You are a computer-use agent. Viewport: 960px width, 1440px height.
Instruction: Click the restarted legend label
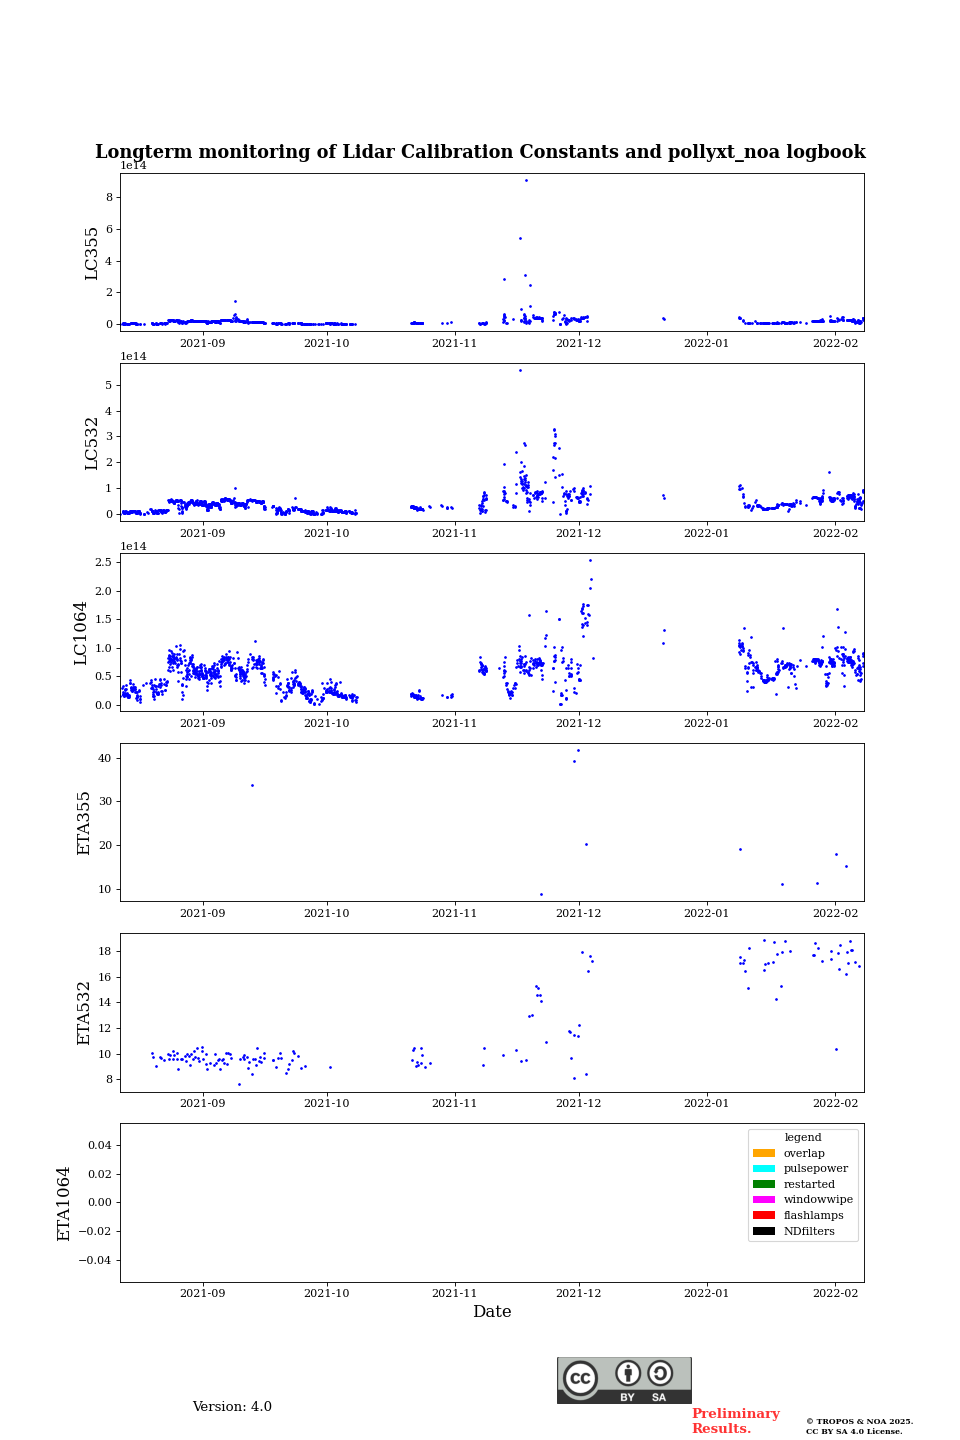click(x=809, y=1184)
